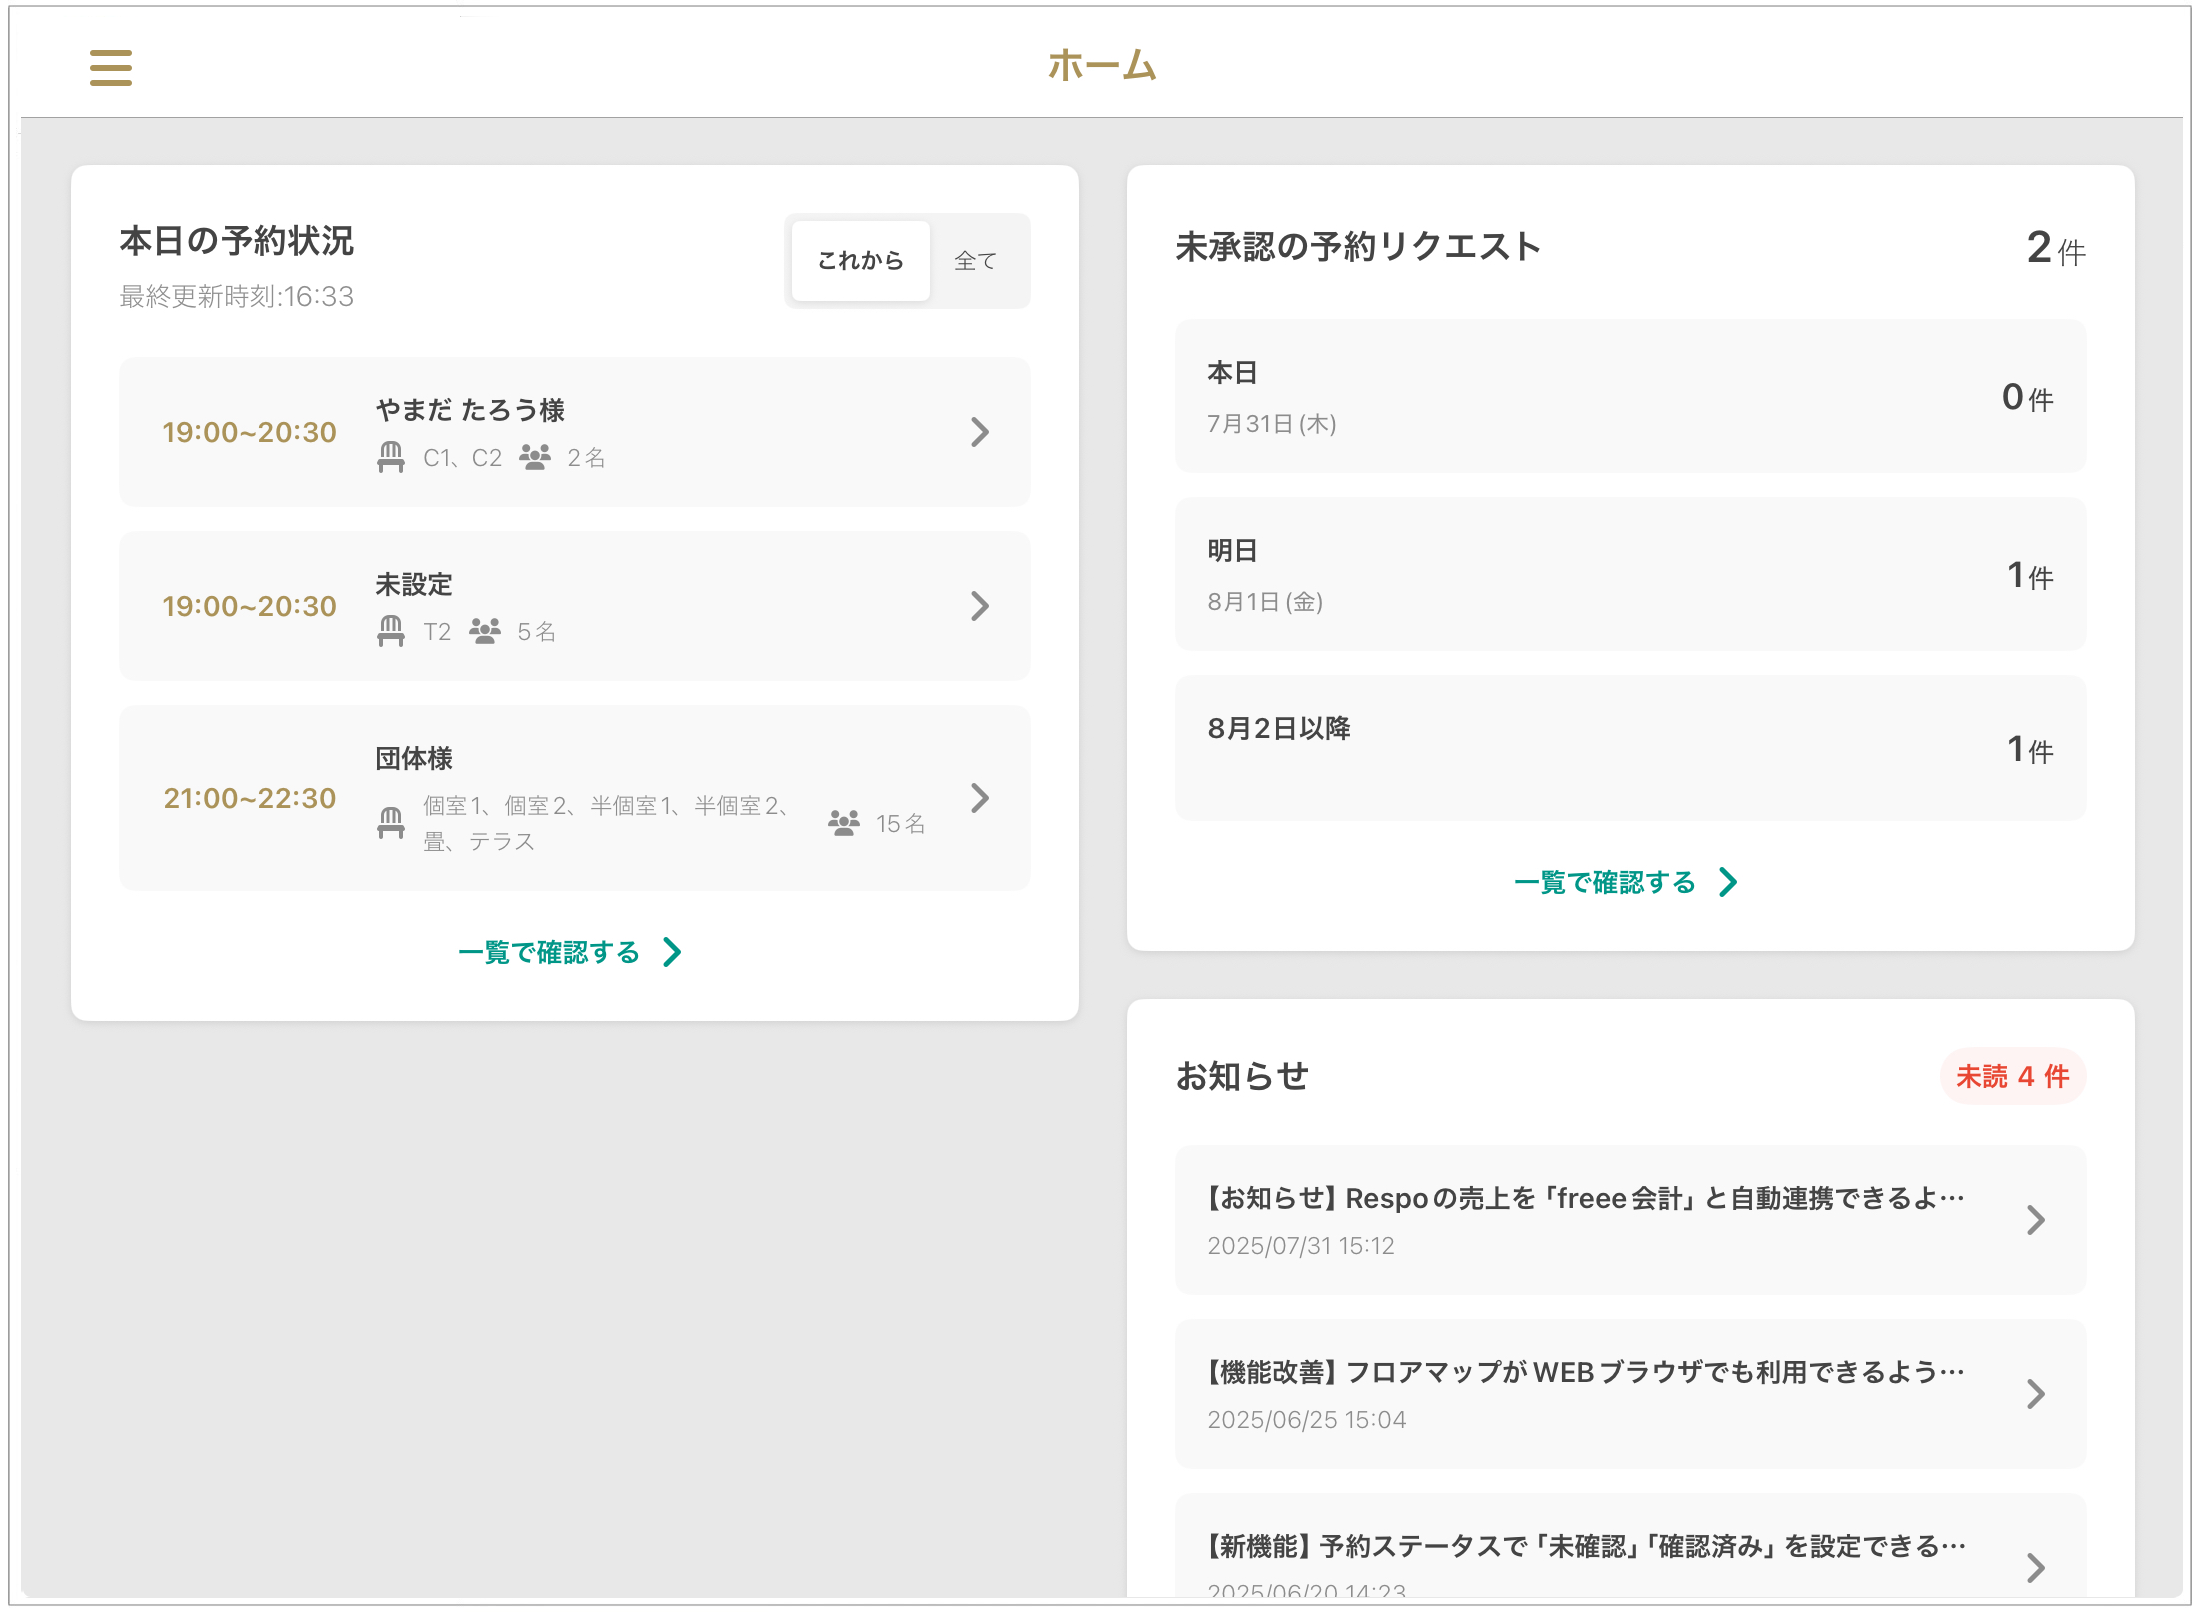
Task: Click 一覧で確認する under requests
Action: (x=1605, y=882)
